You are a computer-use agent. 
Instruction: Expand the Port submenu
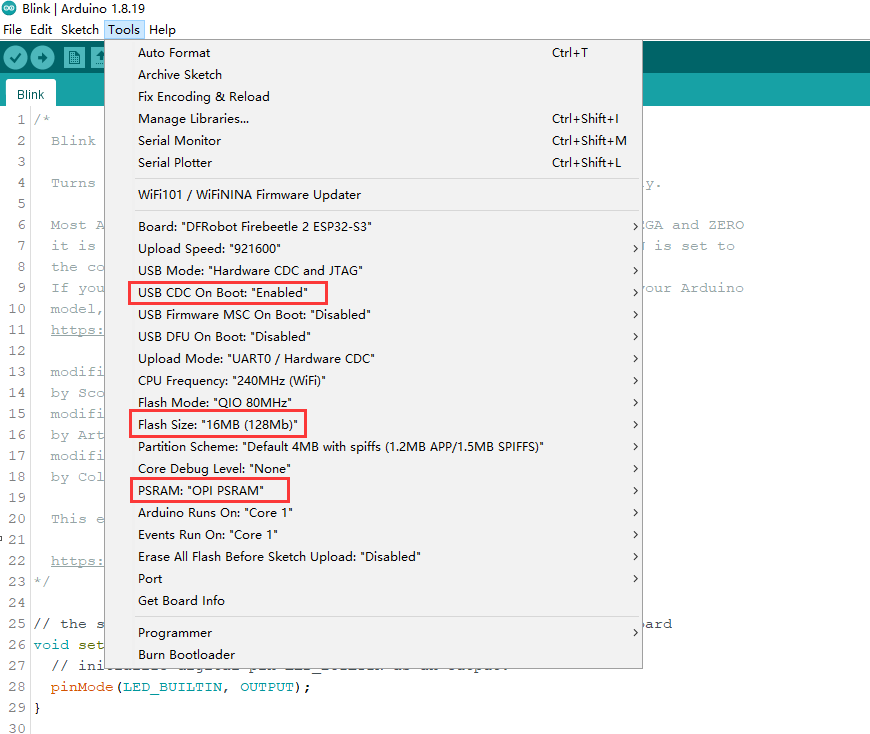pyautogui.click(x=150, y=579)
